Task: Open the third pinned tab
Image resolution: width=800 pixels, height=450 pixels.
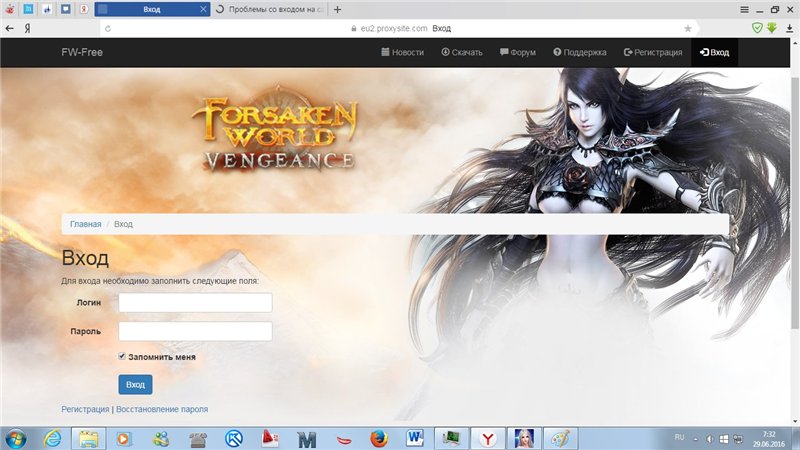Action: pos(47,9)
